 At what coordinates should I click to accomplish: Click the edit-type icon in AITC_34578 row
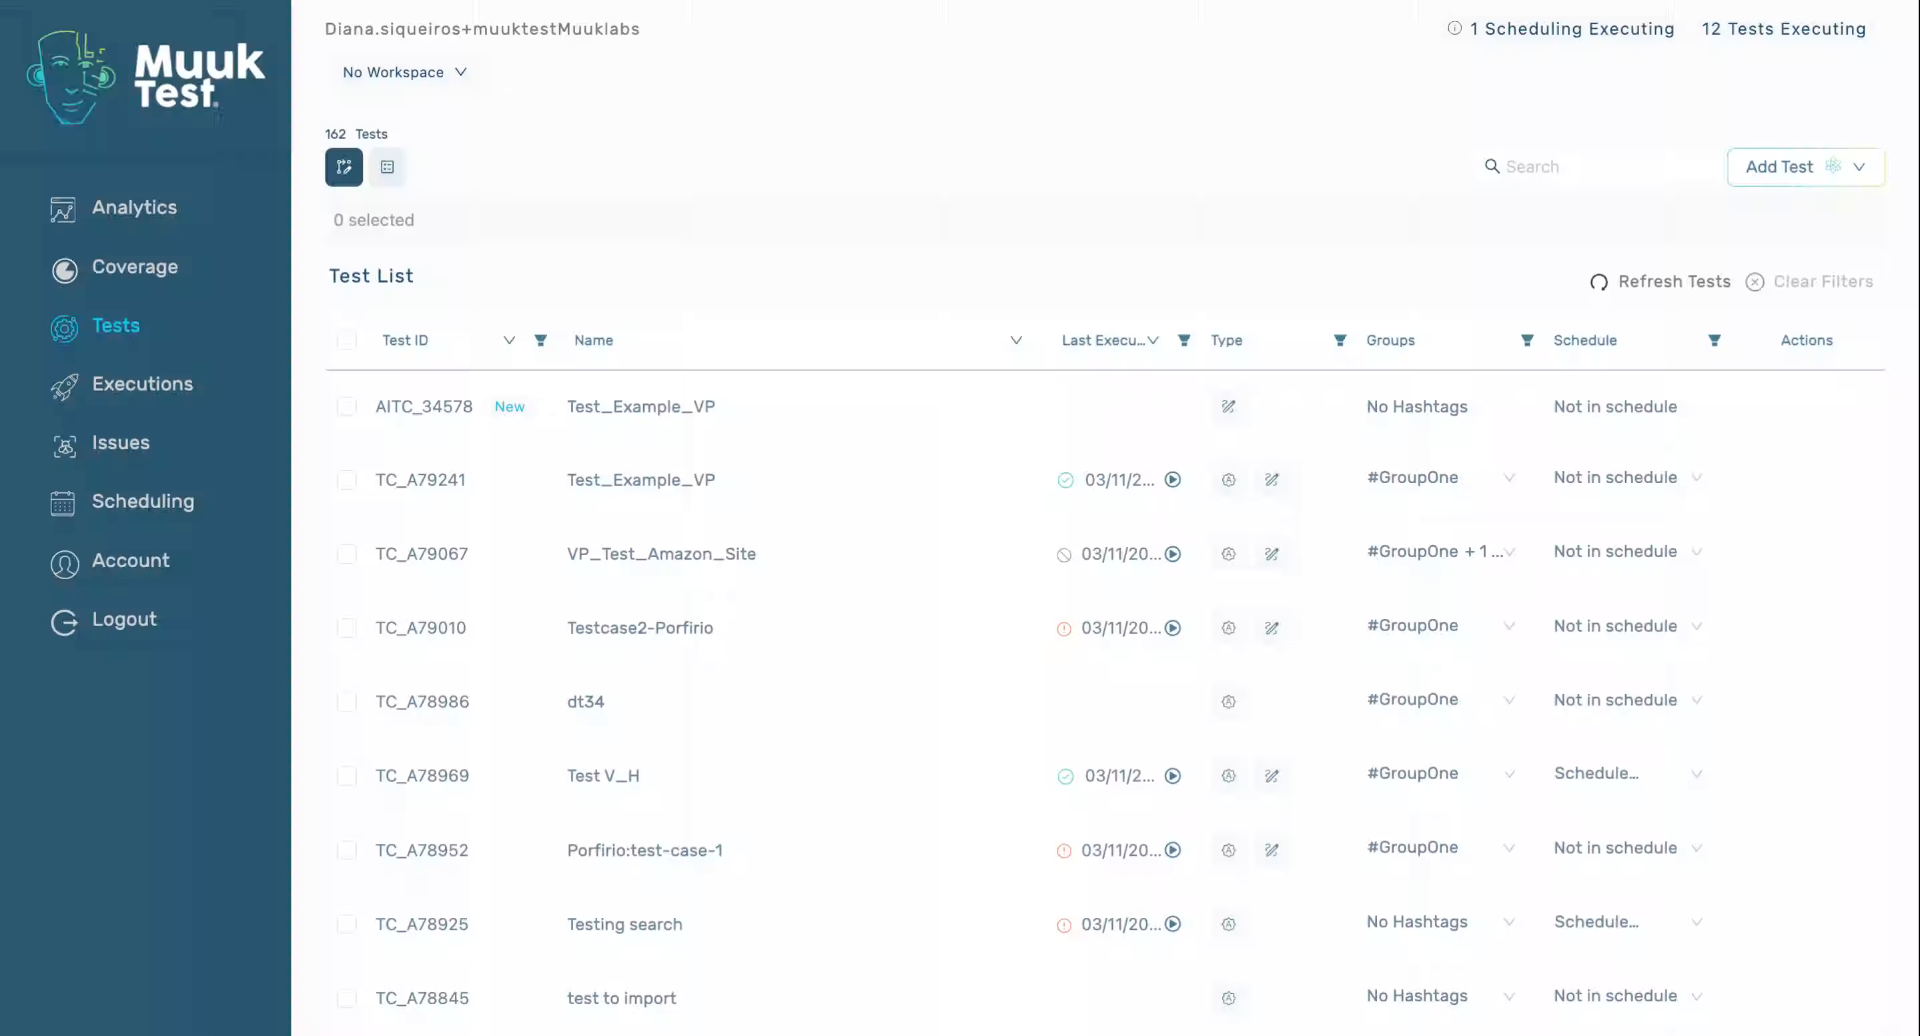[1228, 406]
